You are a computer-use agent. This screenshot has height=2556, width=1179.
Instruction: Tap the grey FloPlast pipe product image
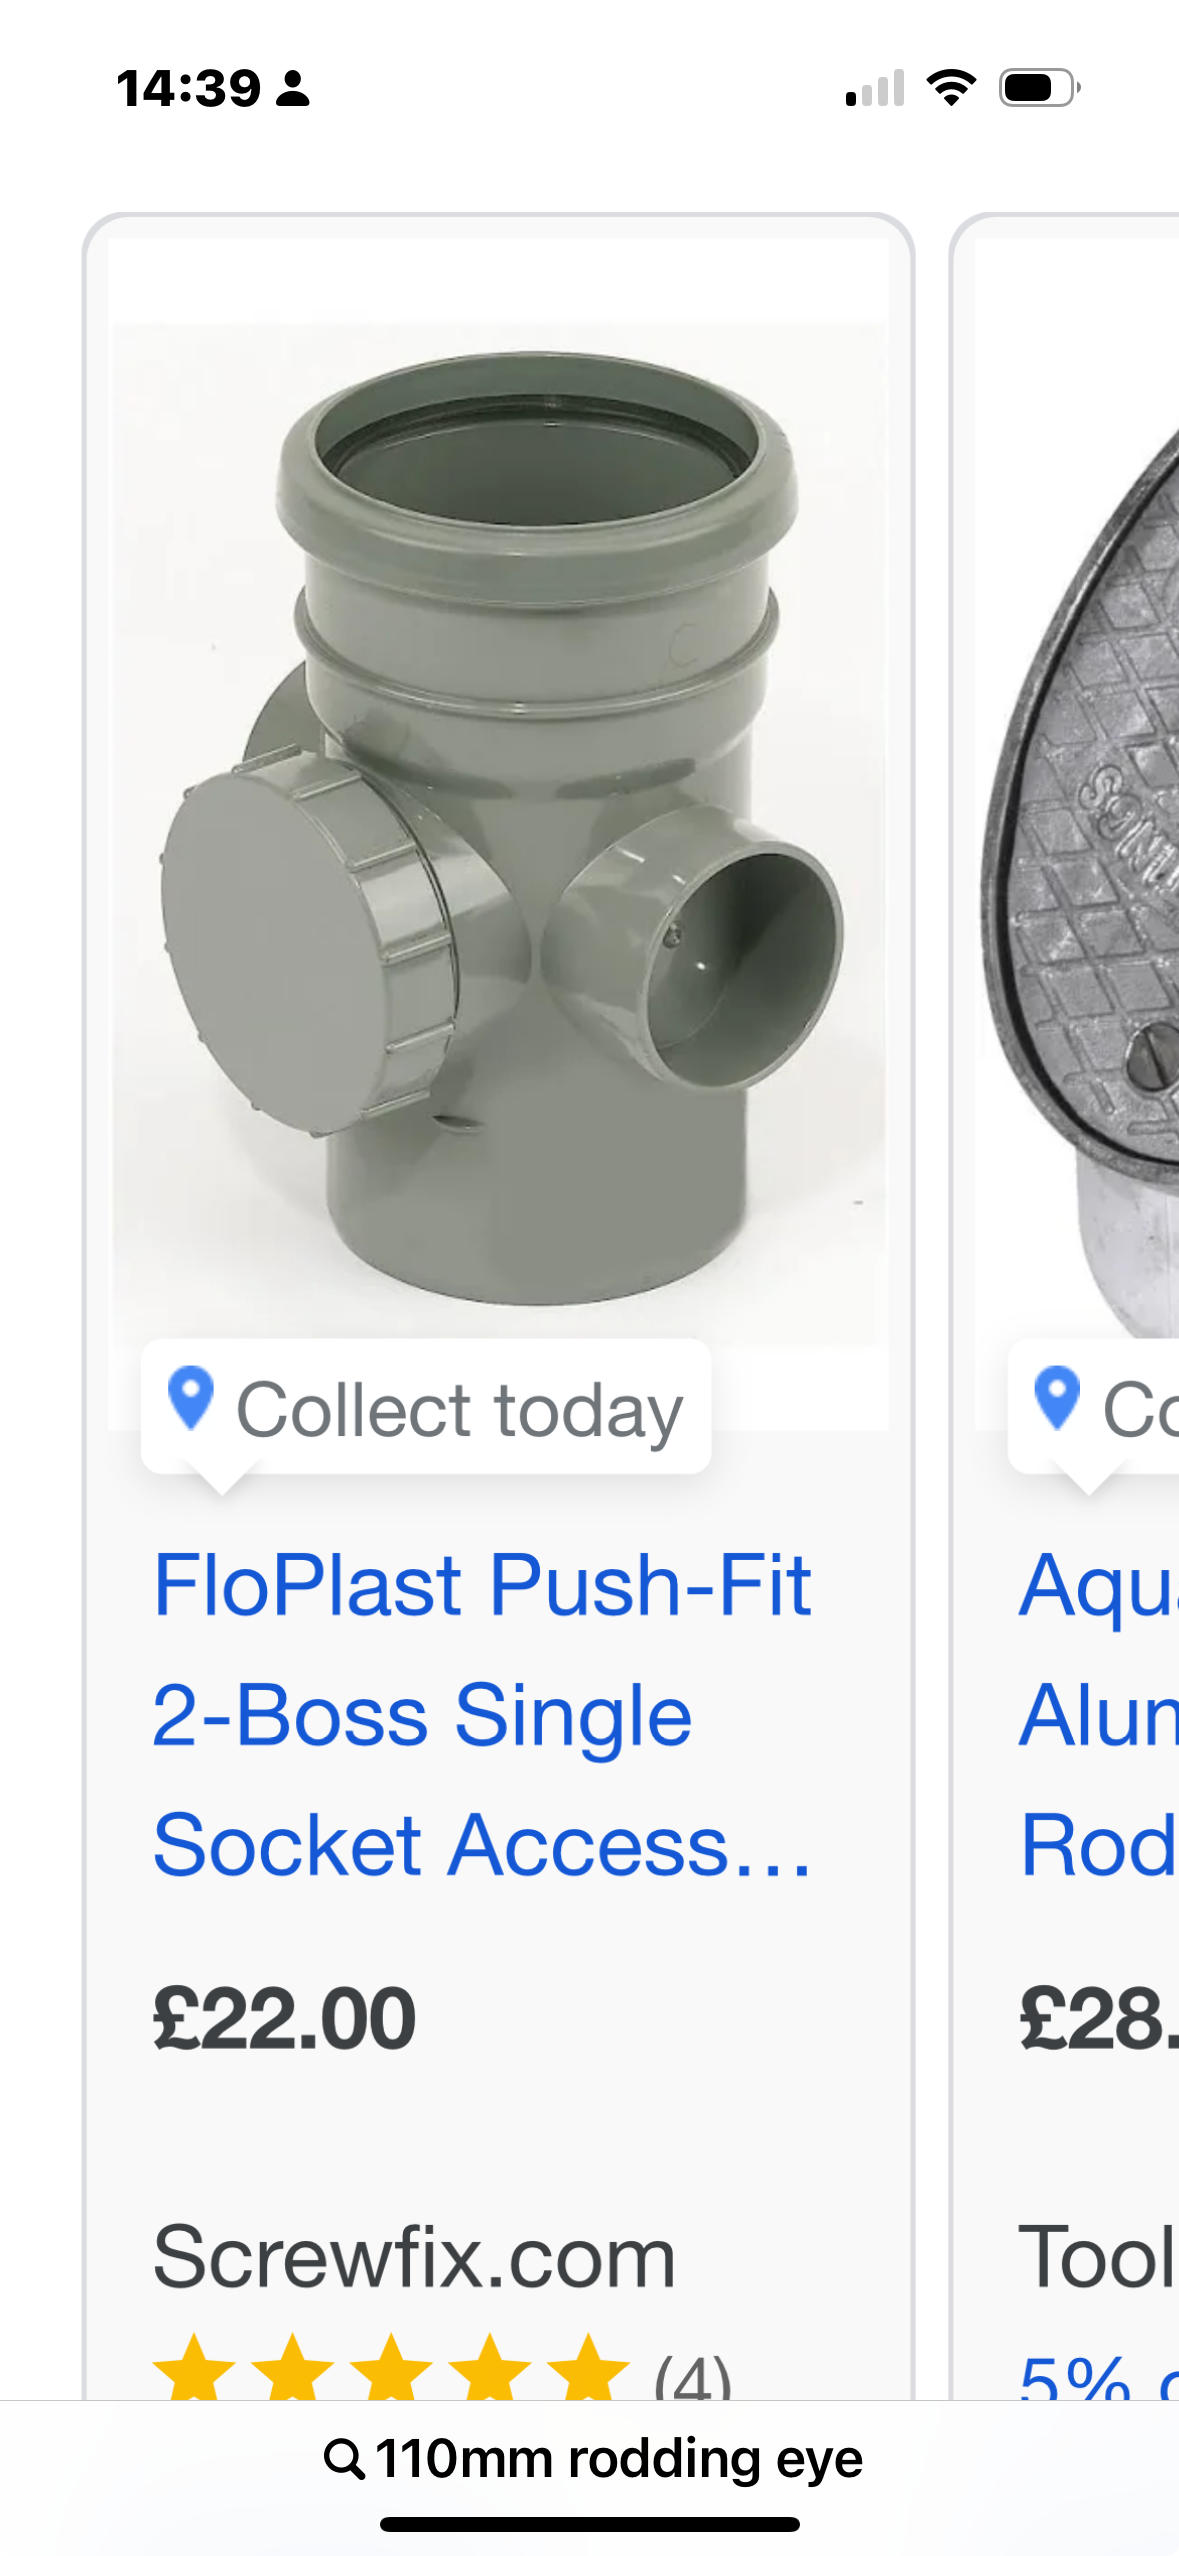(498, 830)
